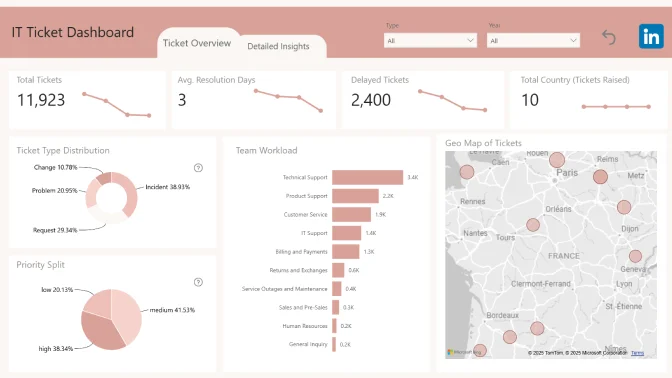Expand the Type dropdown chevron arrow
The height and width of the screenshot is (378, 672).
coord(470,40)
